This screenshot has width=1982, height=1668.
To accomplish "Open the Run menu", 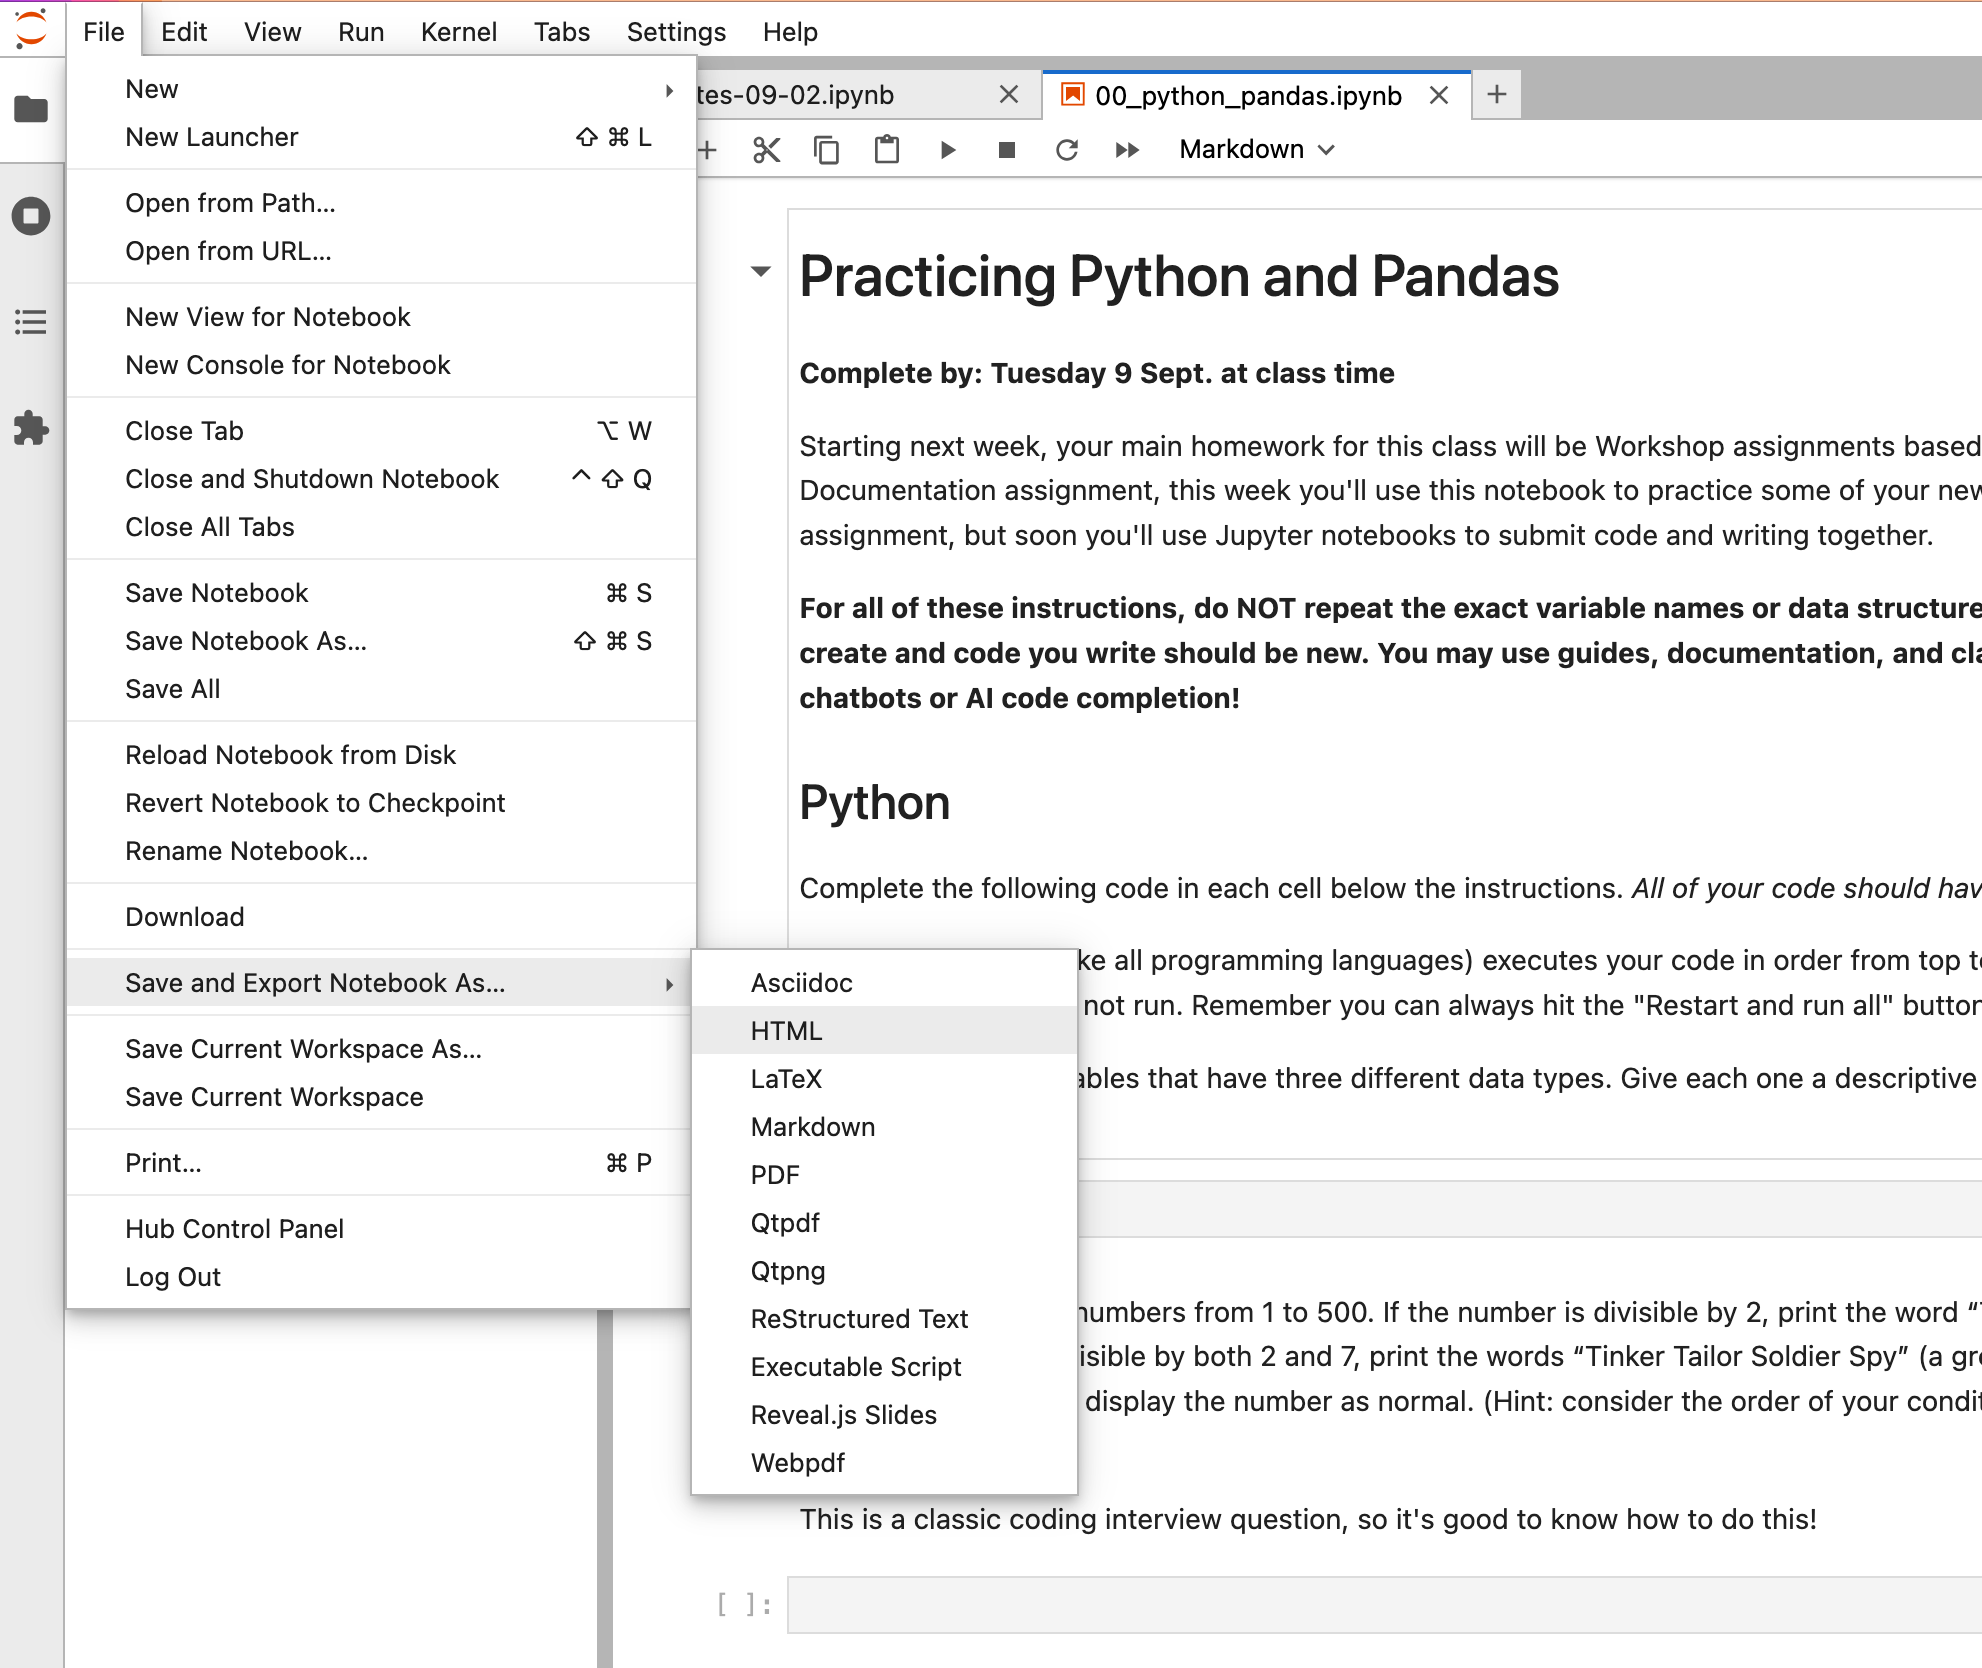I will pos(361,32).
